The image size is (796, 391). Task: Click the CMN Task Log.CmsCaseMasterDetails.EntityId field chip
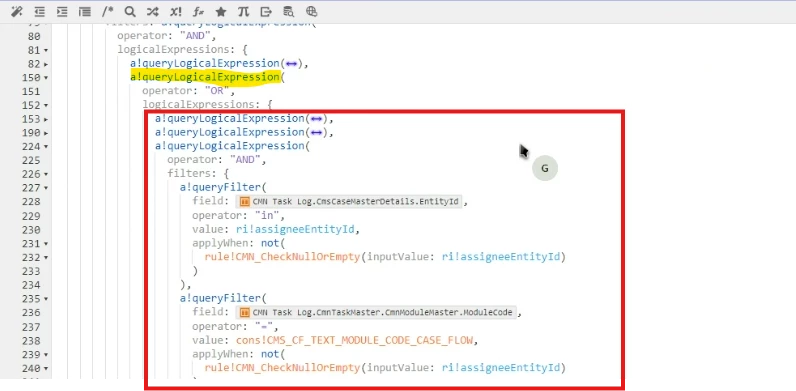tap(349, 202)
